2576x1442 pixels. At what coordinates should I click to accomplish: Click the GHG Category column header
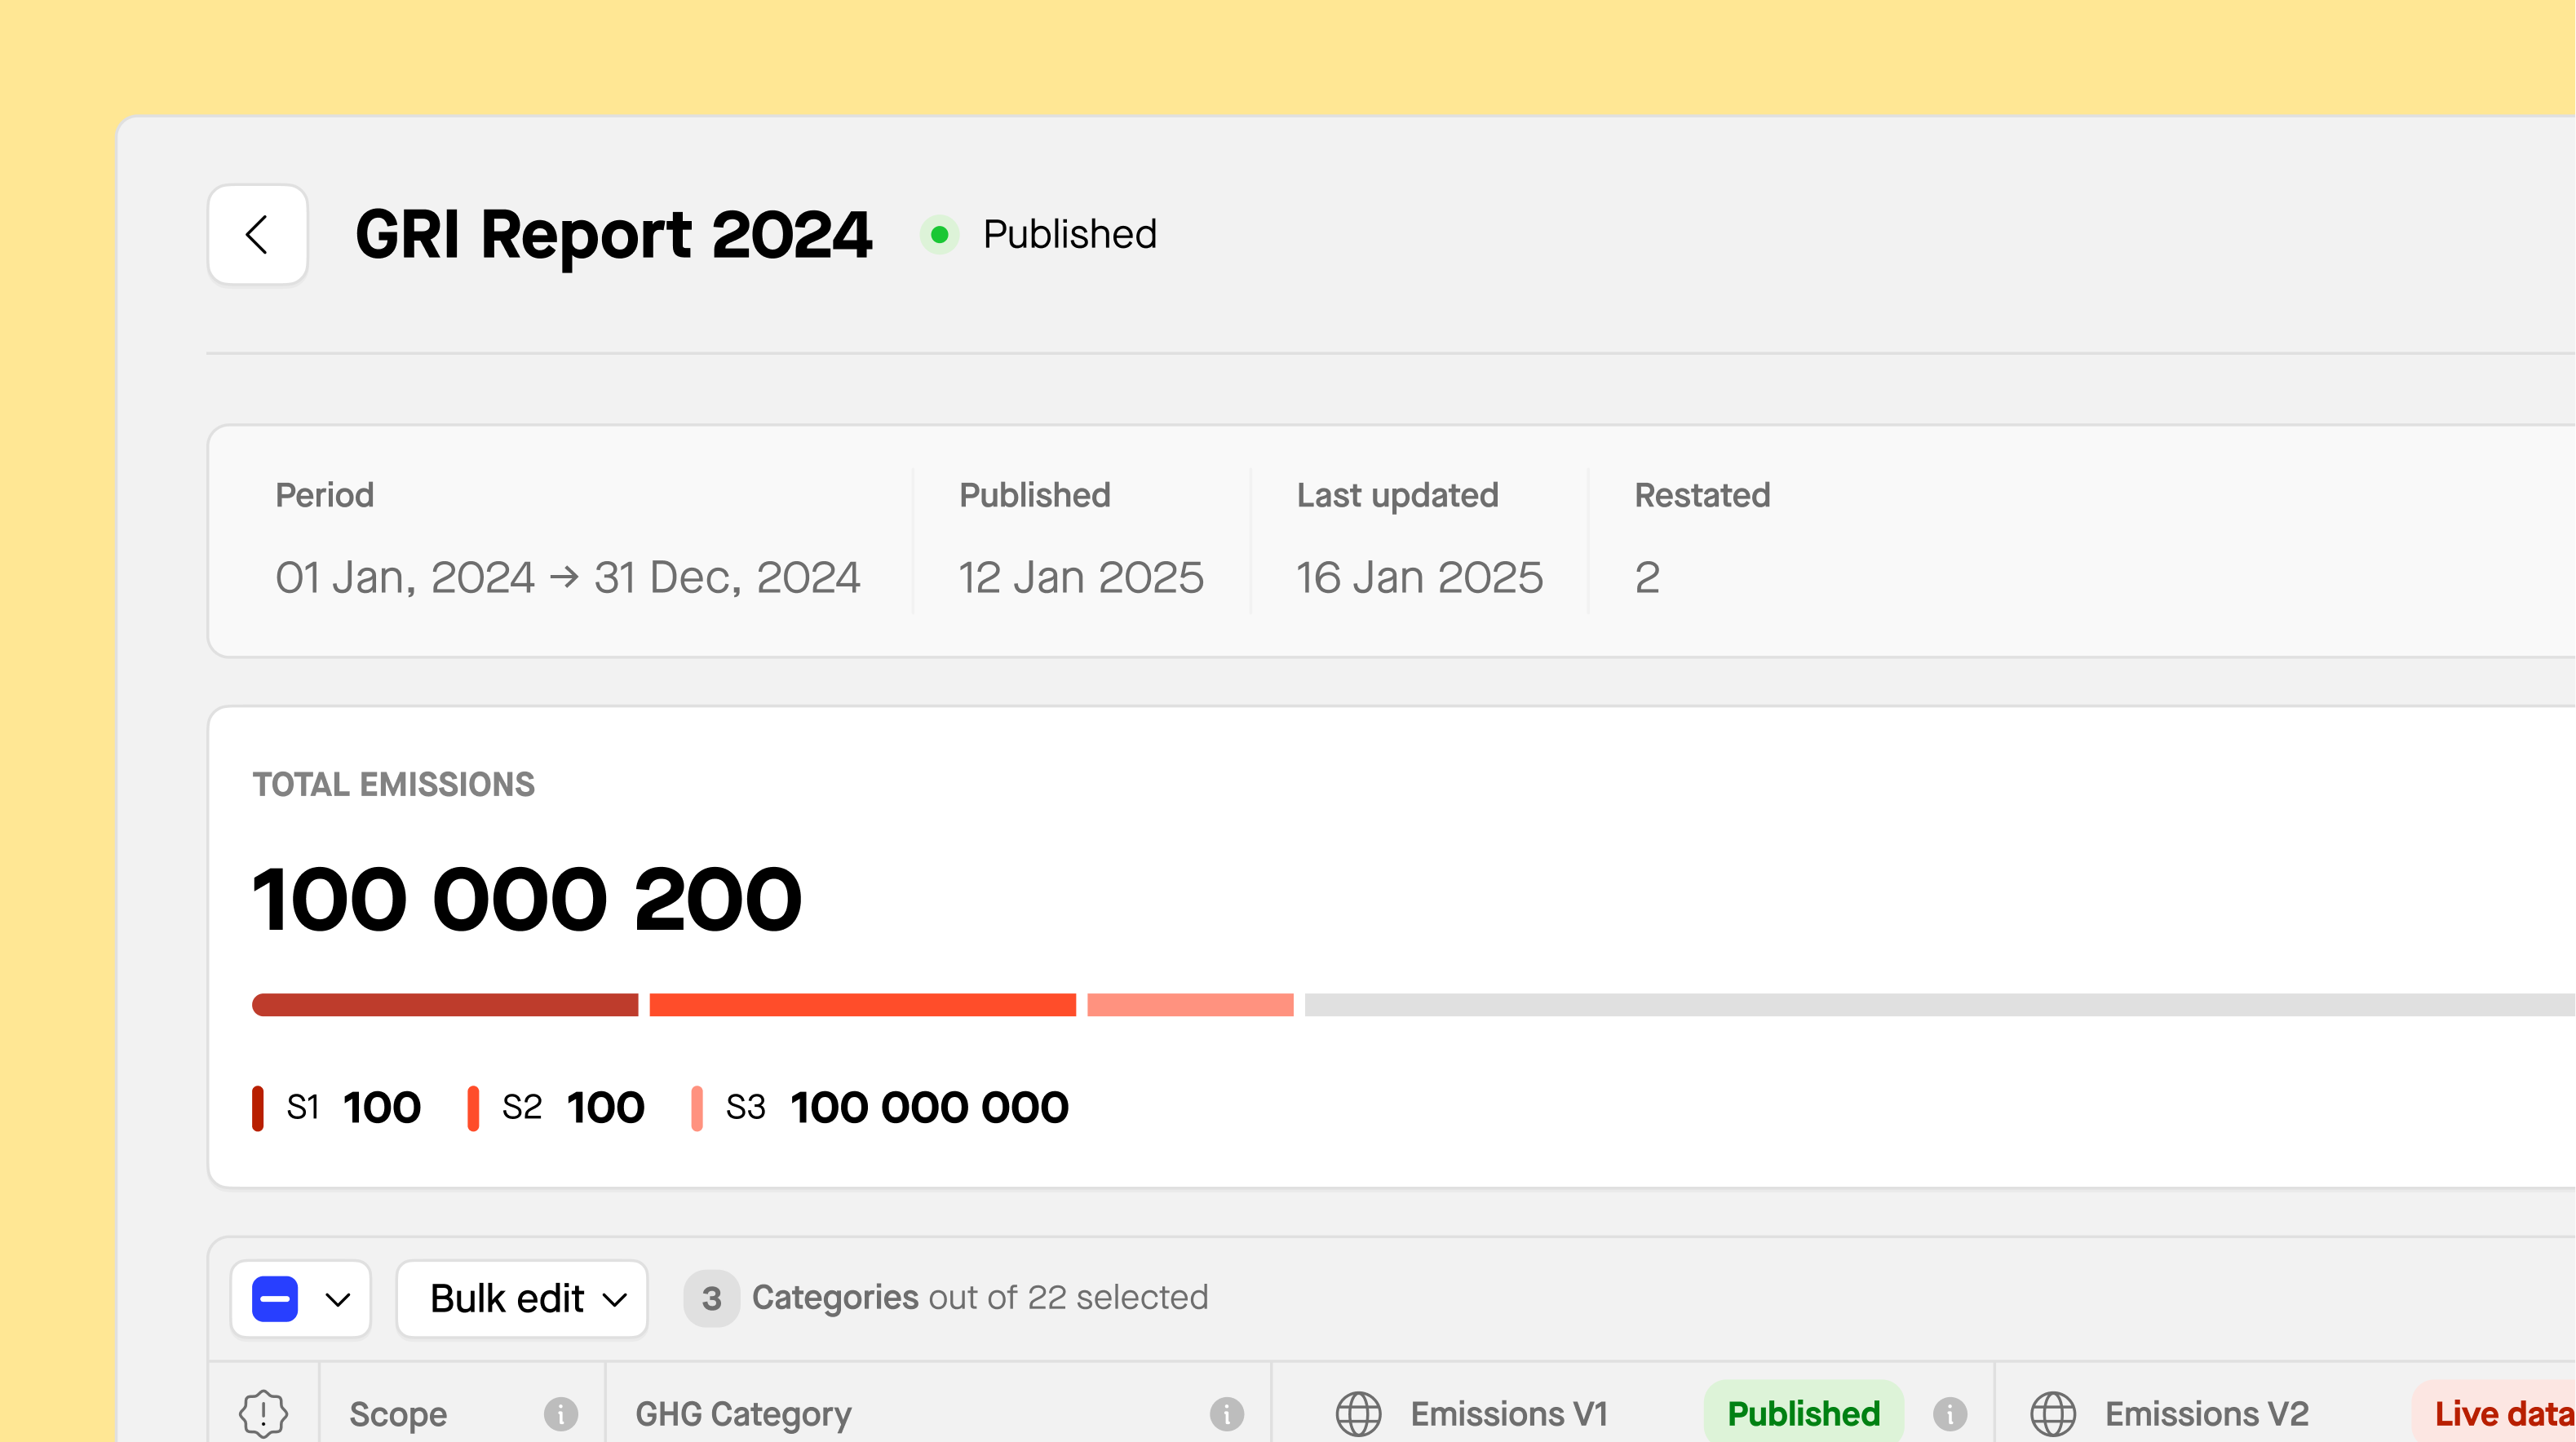tap(743, 1413)
